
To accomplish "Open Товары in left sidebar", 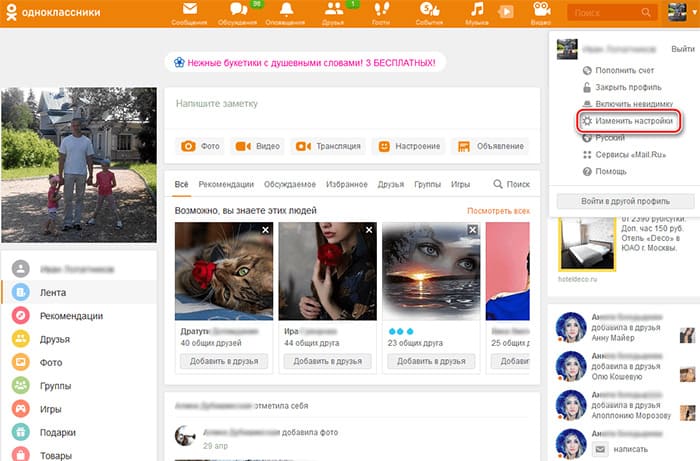I will tap(79, 454).
